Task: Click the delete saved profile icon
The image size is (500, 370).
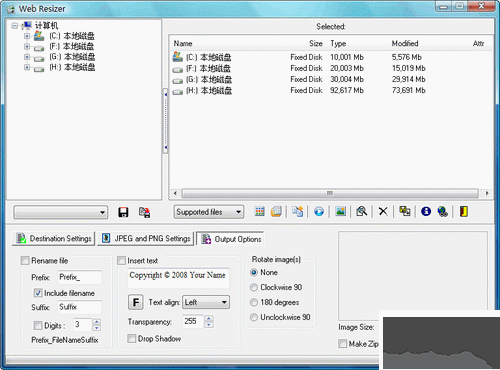Action: point(144,212)
